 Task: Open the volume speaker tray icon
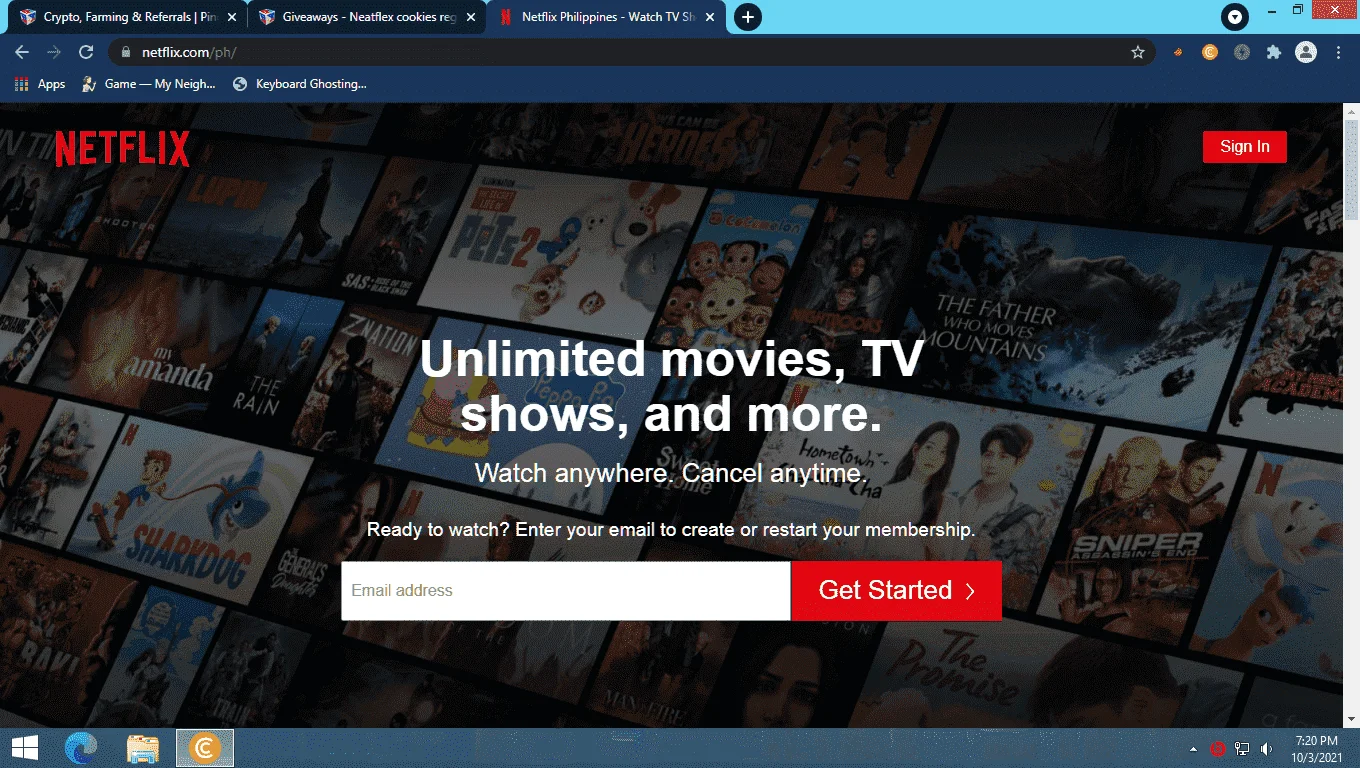pyautogui.click(x=1267, y=748)
